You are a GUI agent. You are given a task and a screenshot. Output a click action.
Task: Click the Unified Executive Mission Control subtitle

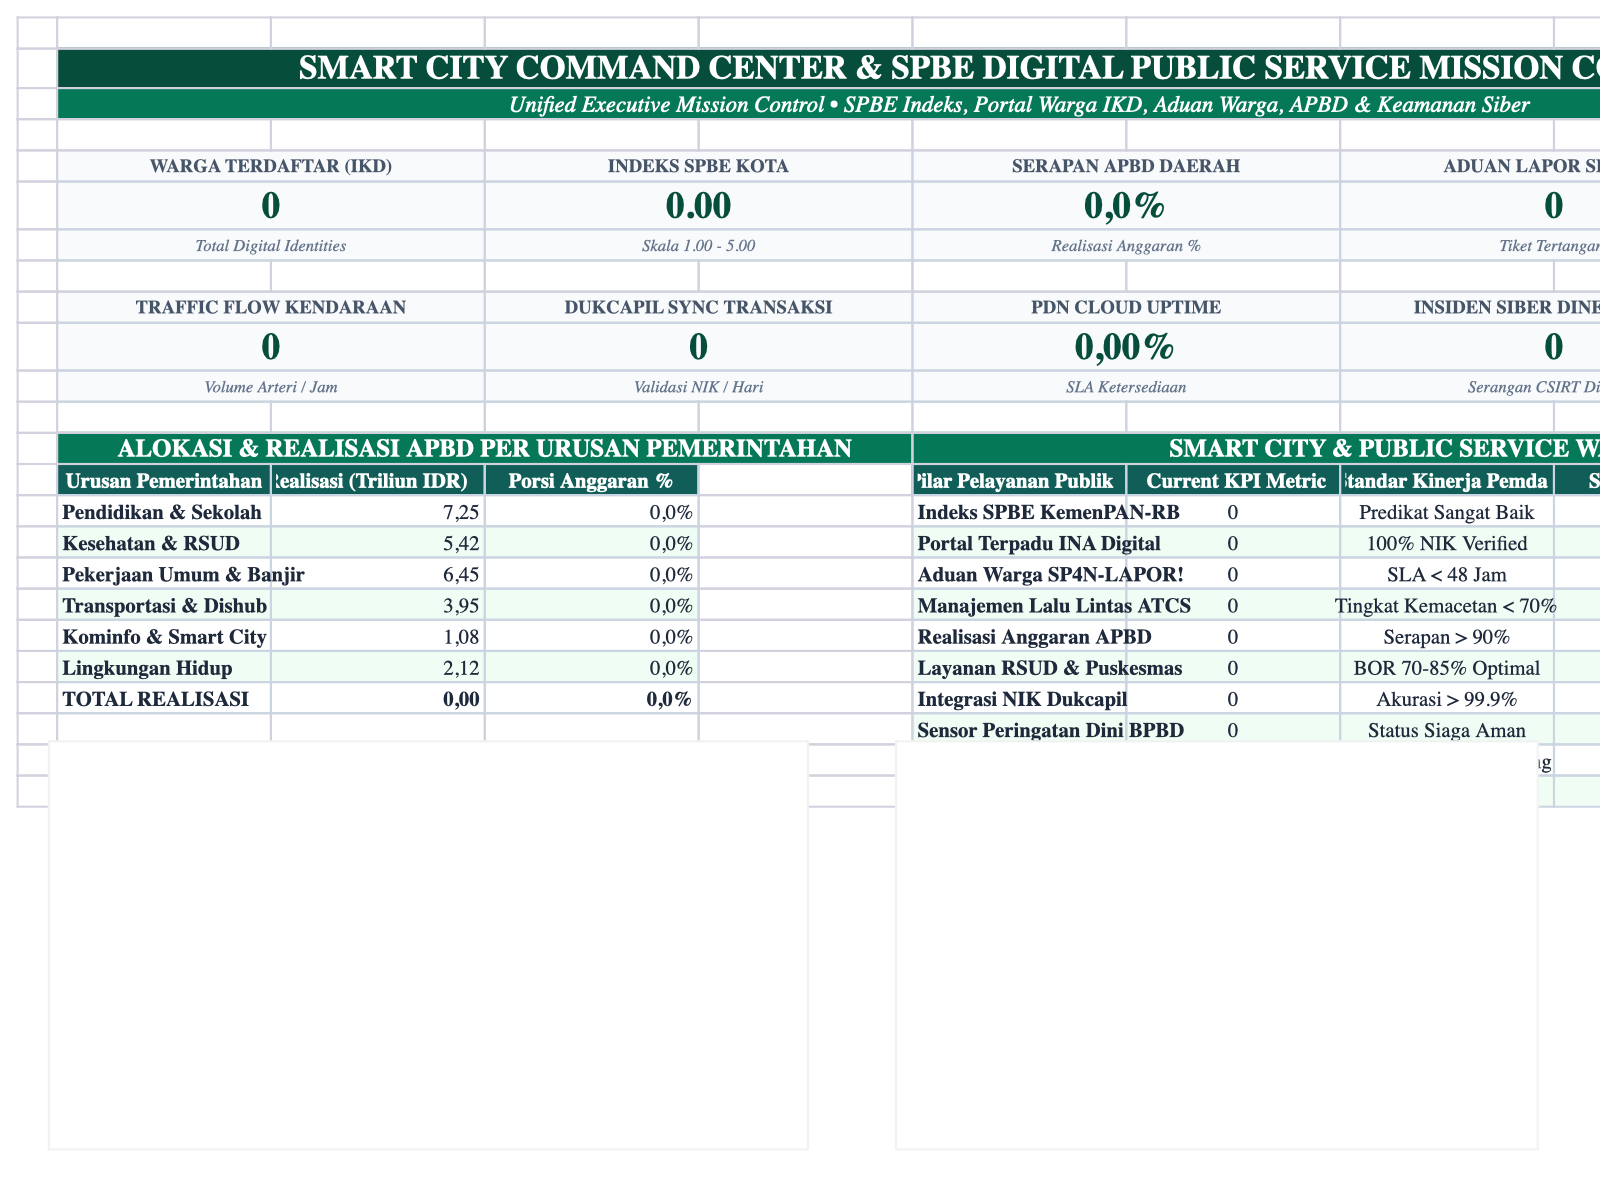click(1019, 104)
